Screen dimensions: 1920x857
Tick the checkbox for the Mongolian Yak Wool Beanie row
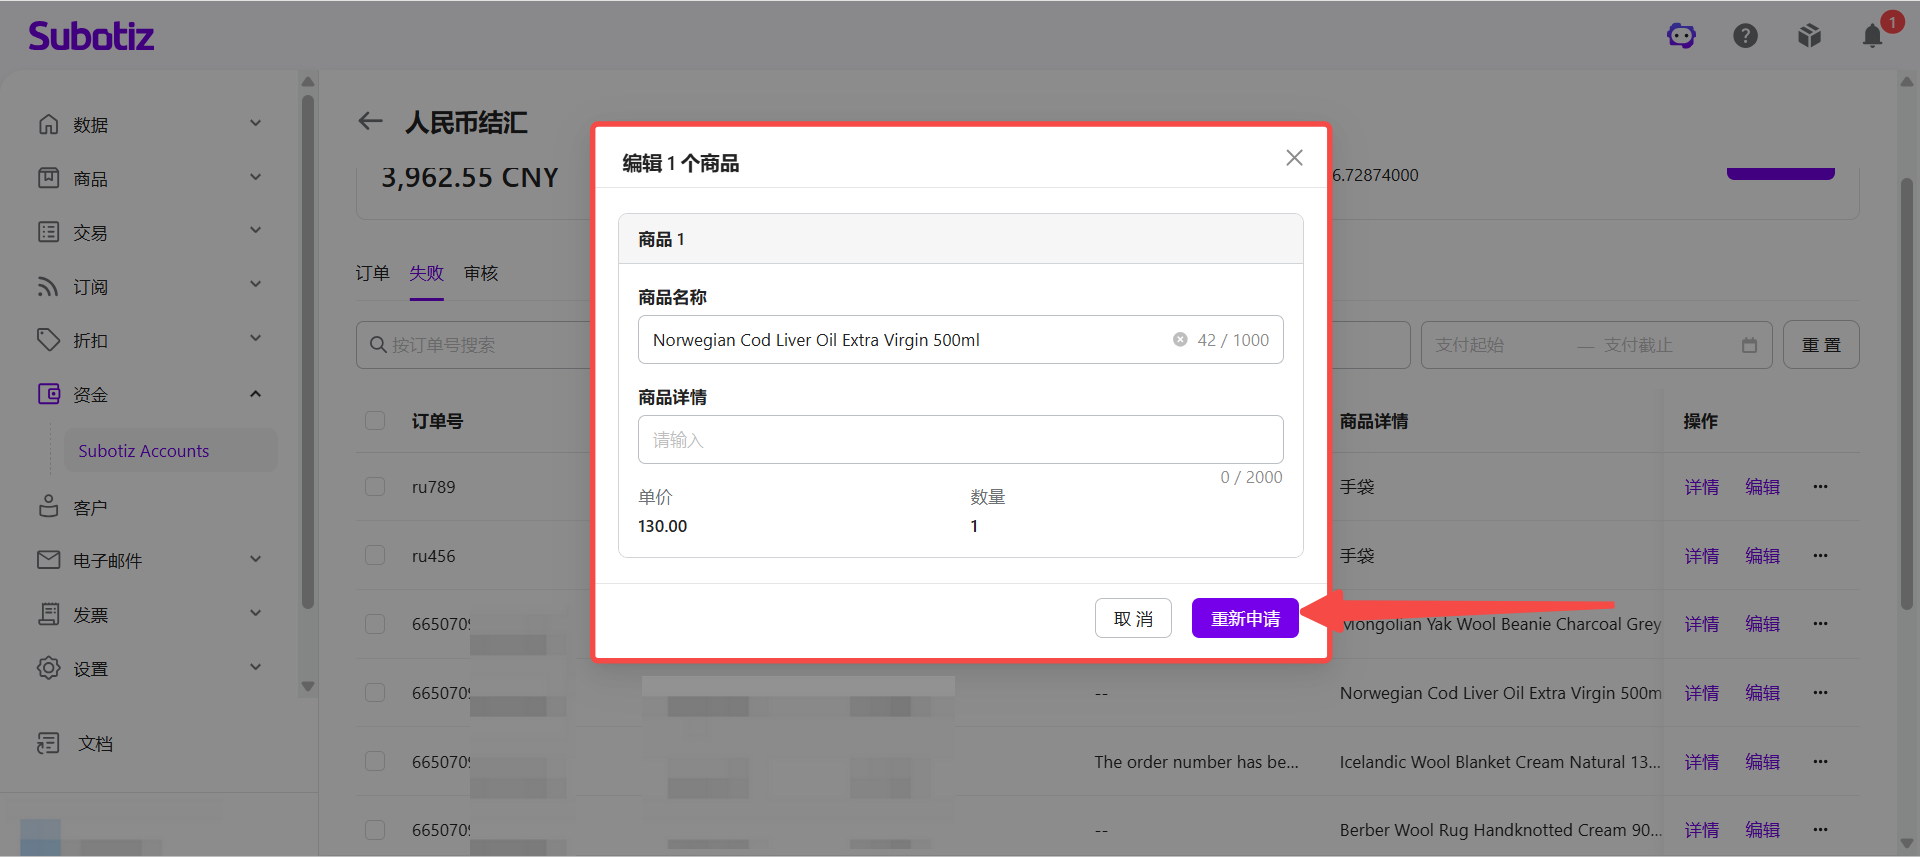coord(375,624)
